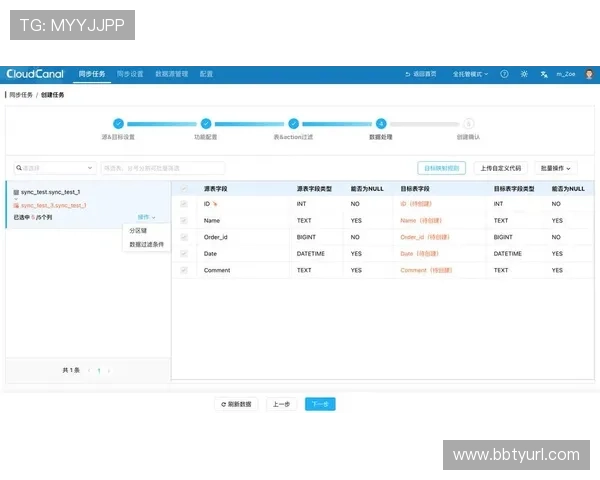
Task: Click the 上传自定义代码 button
Action: (x=501, y=168)
